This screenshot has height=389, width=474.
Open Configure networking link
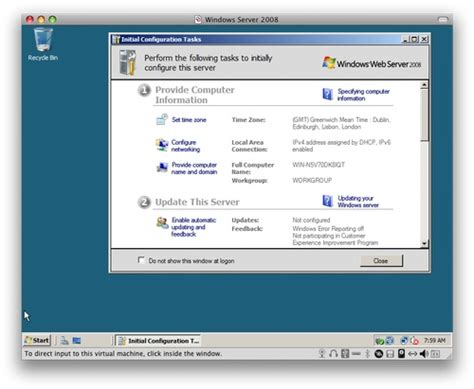186,146
